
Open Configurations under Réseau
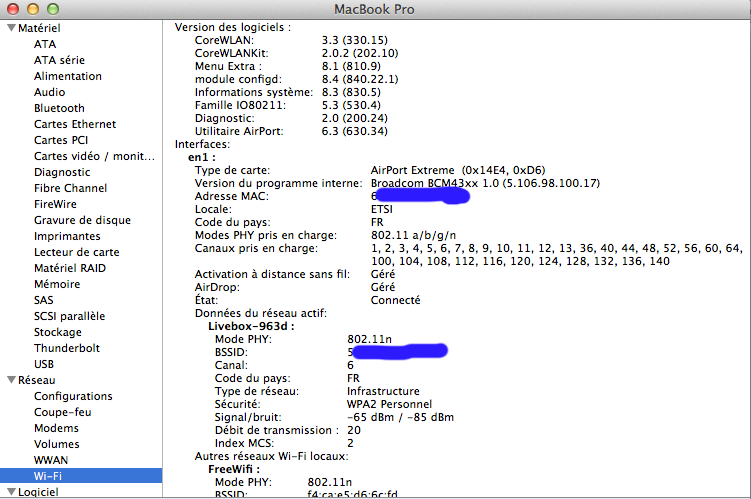tap(73, 396)
